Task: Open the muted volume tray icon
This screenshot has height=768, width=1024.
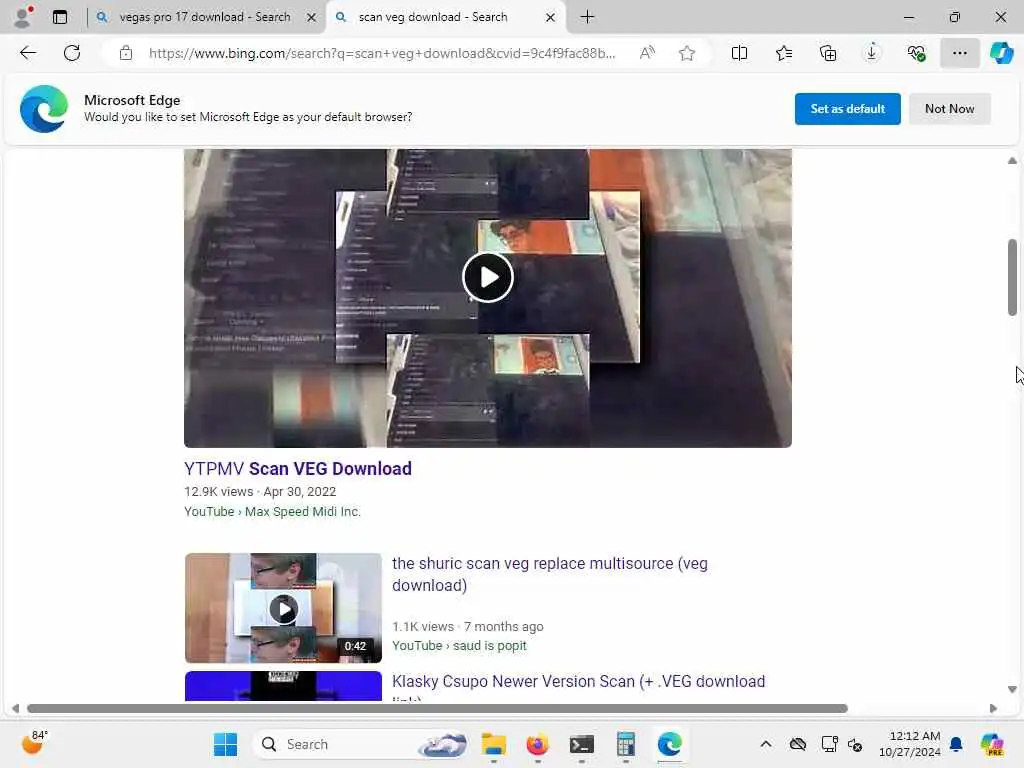Action: 855,744
